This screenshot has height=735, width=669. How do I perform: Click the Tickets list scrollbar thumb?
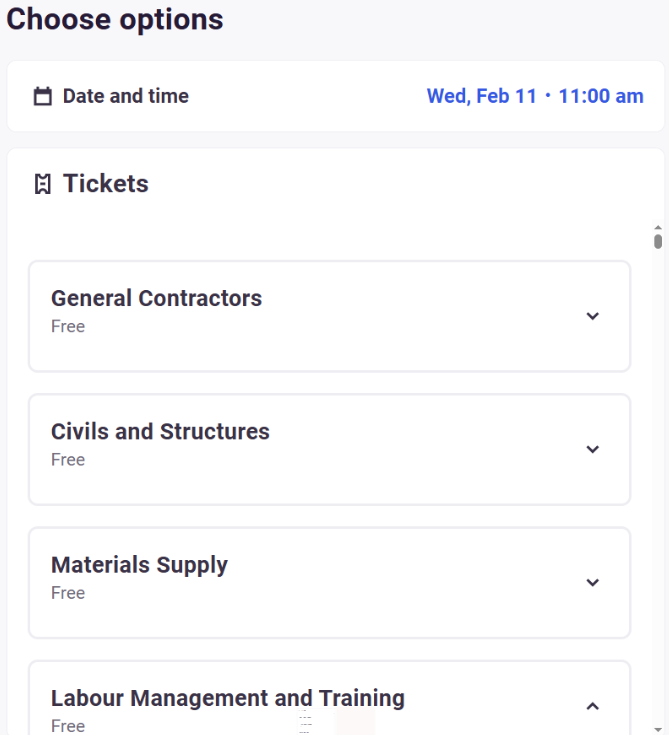coord(658,241)
